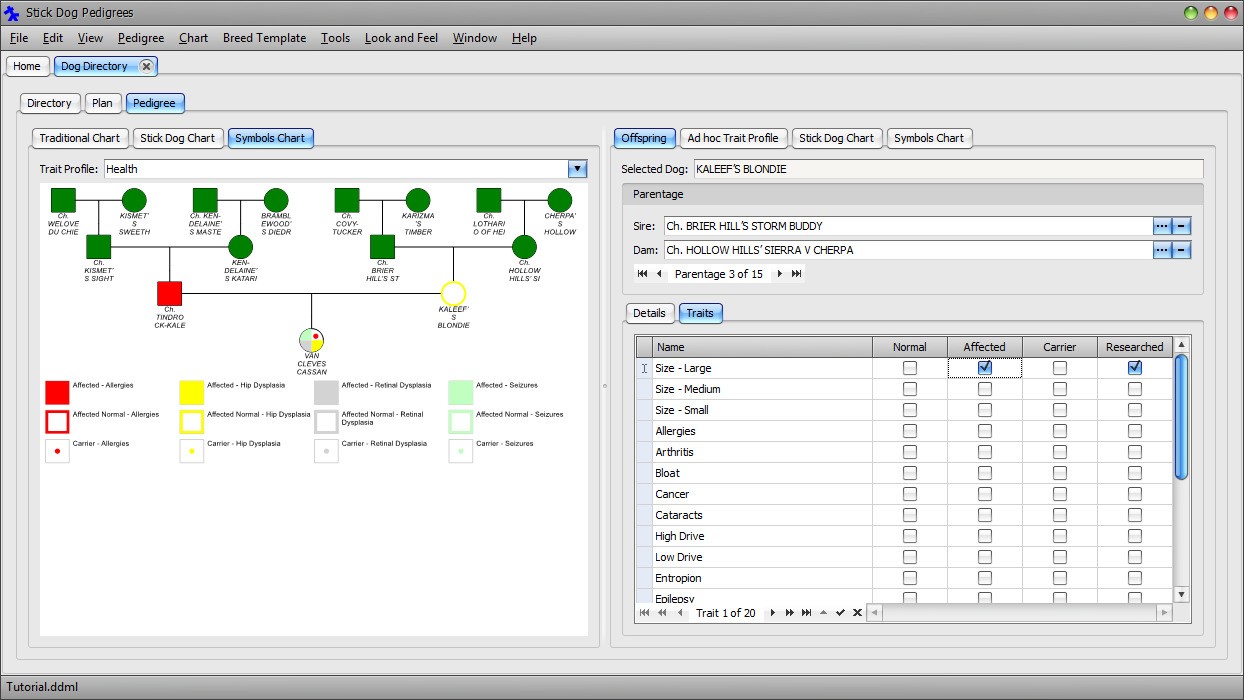Image resolution: width=1244 pixels, height=700 pixels.
Task: Close the Dog Directory tab
Action: [x=147, y=66]
